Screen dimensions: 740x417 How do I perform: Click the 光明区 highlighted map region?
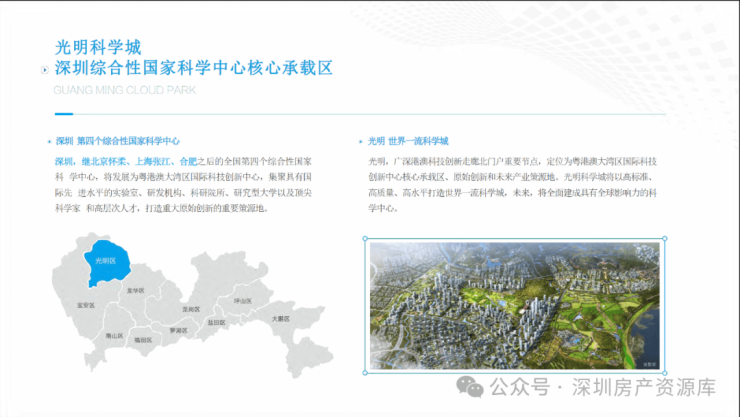pos(107,262)
